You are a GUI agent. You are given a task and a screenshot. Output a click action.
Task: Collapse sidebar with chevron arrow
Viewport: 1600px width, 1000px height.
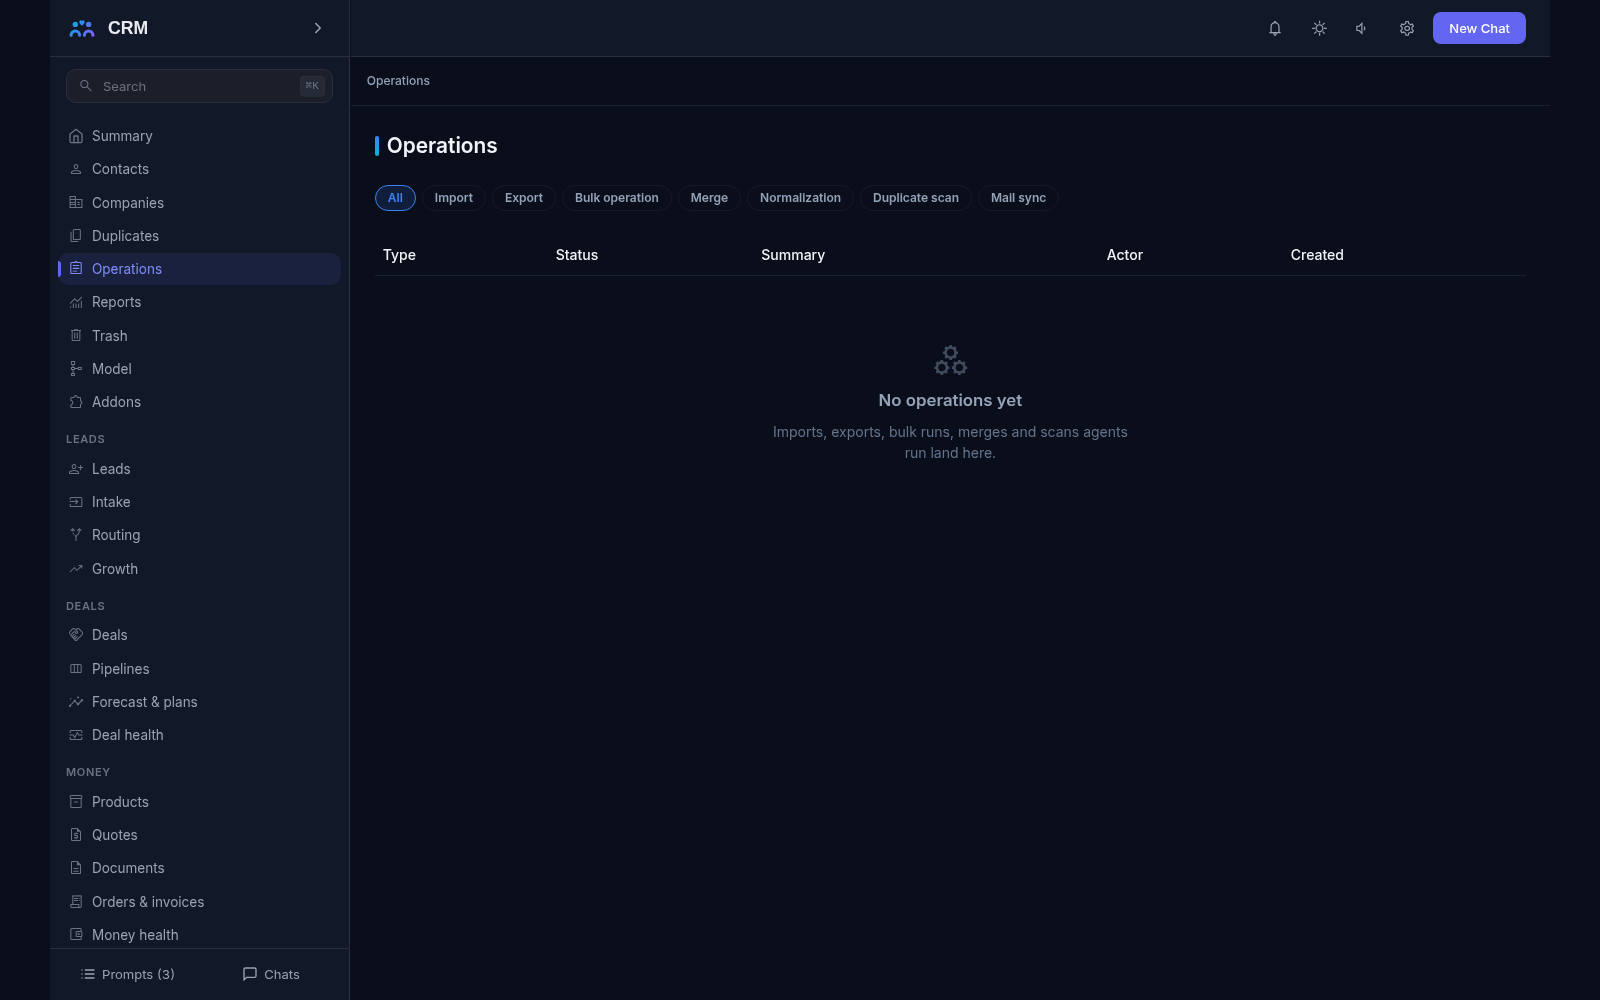coord(318,28)
